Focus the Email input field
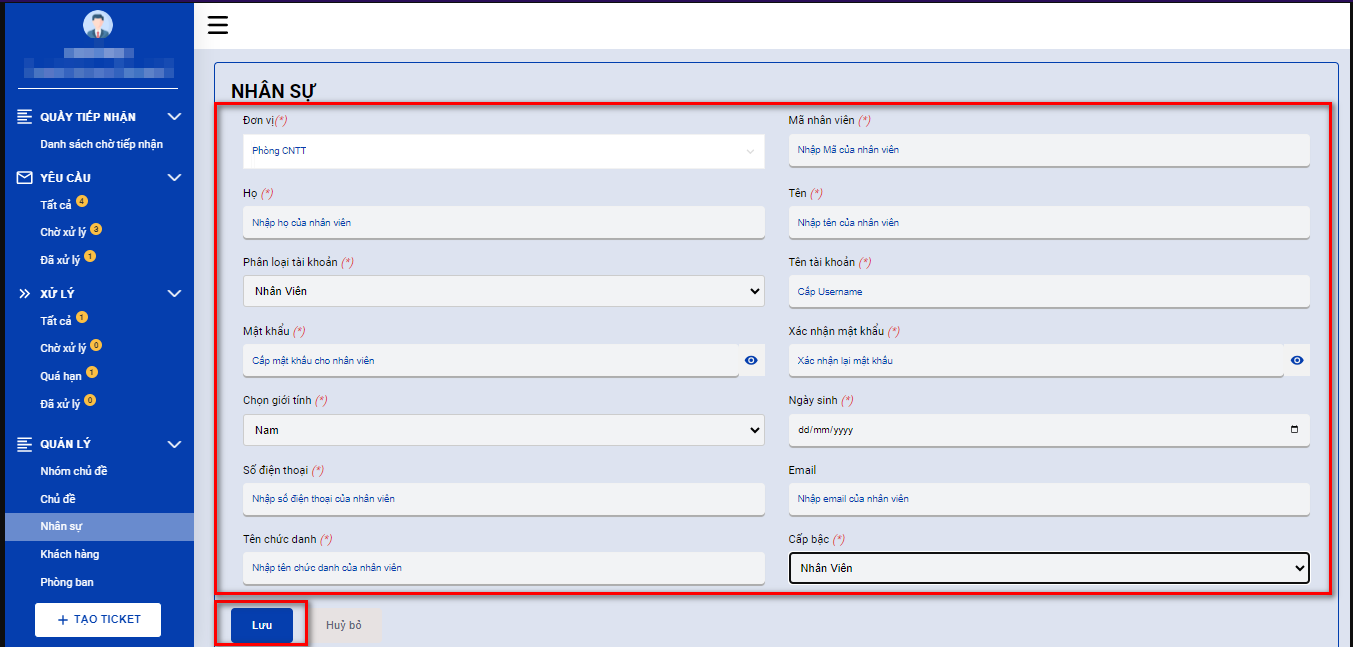Image resolution: width=1353 pixels, height=647 pixels. pos(1049,498)
